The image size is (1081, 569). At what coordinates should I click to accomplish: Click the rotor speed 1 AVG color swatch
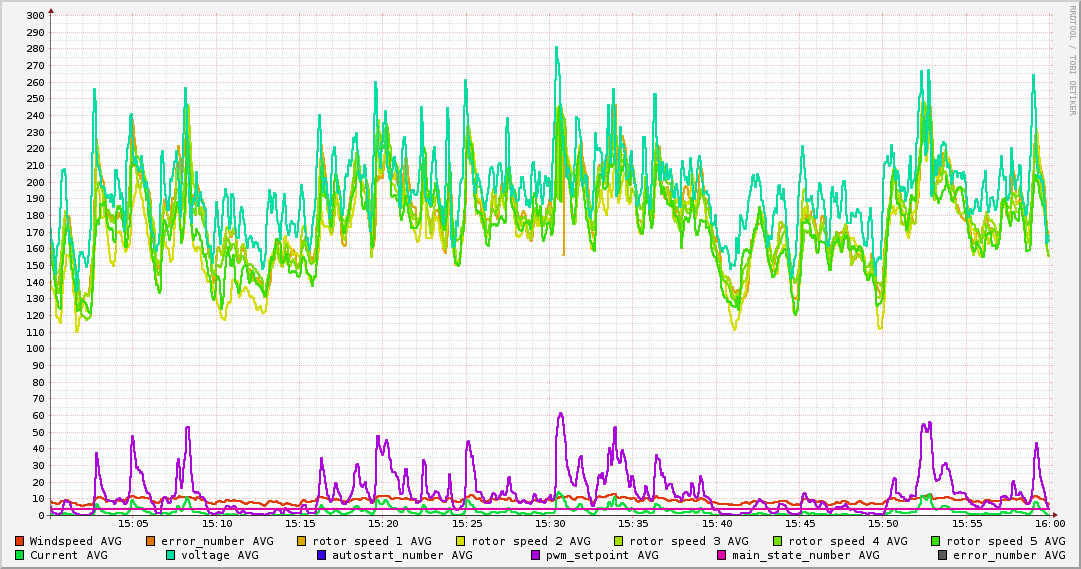tap(302, 541)
